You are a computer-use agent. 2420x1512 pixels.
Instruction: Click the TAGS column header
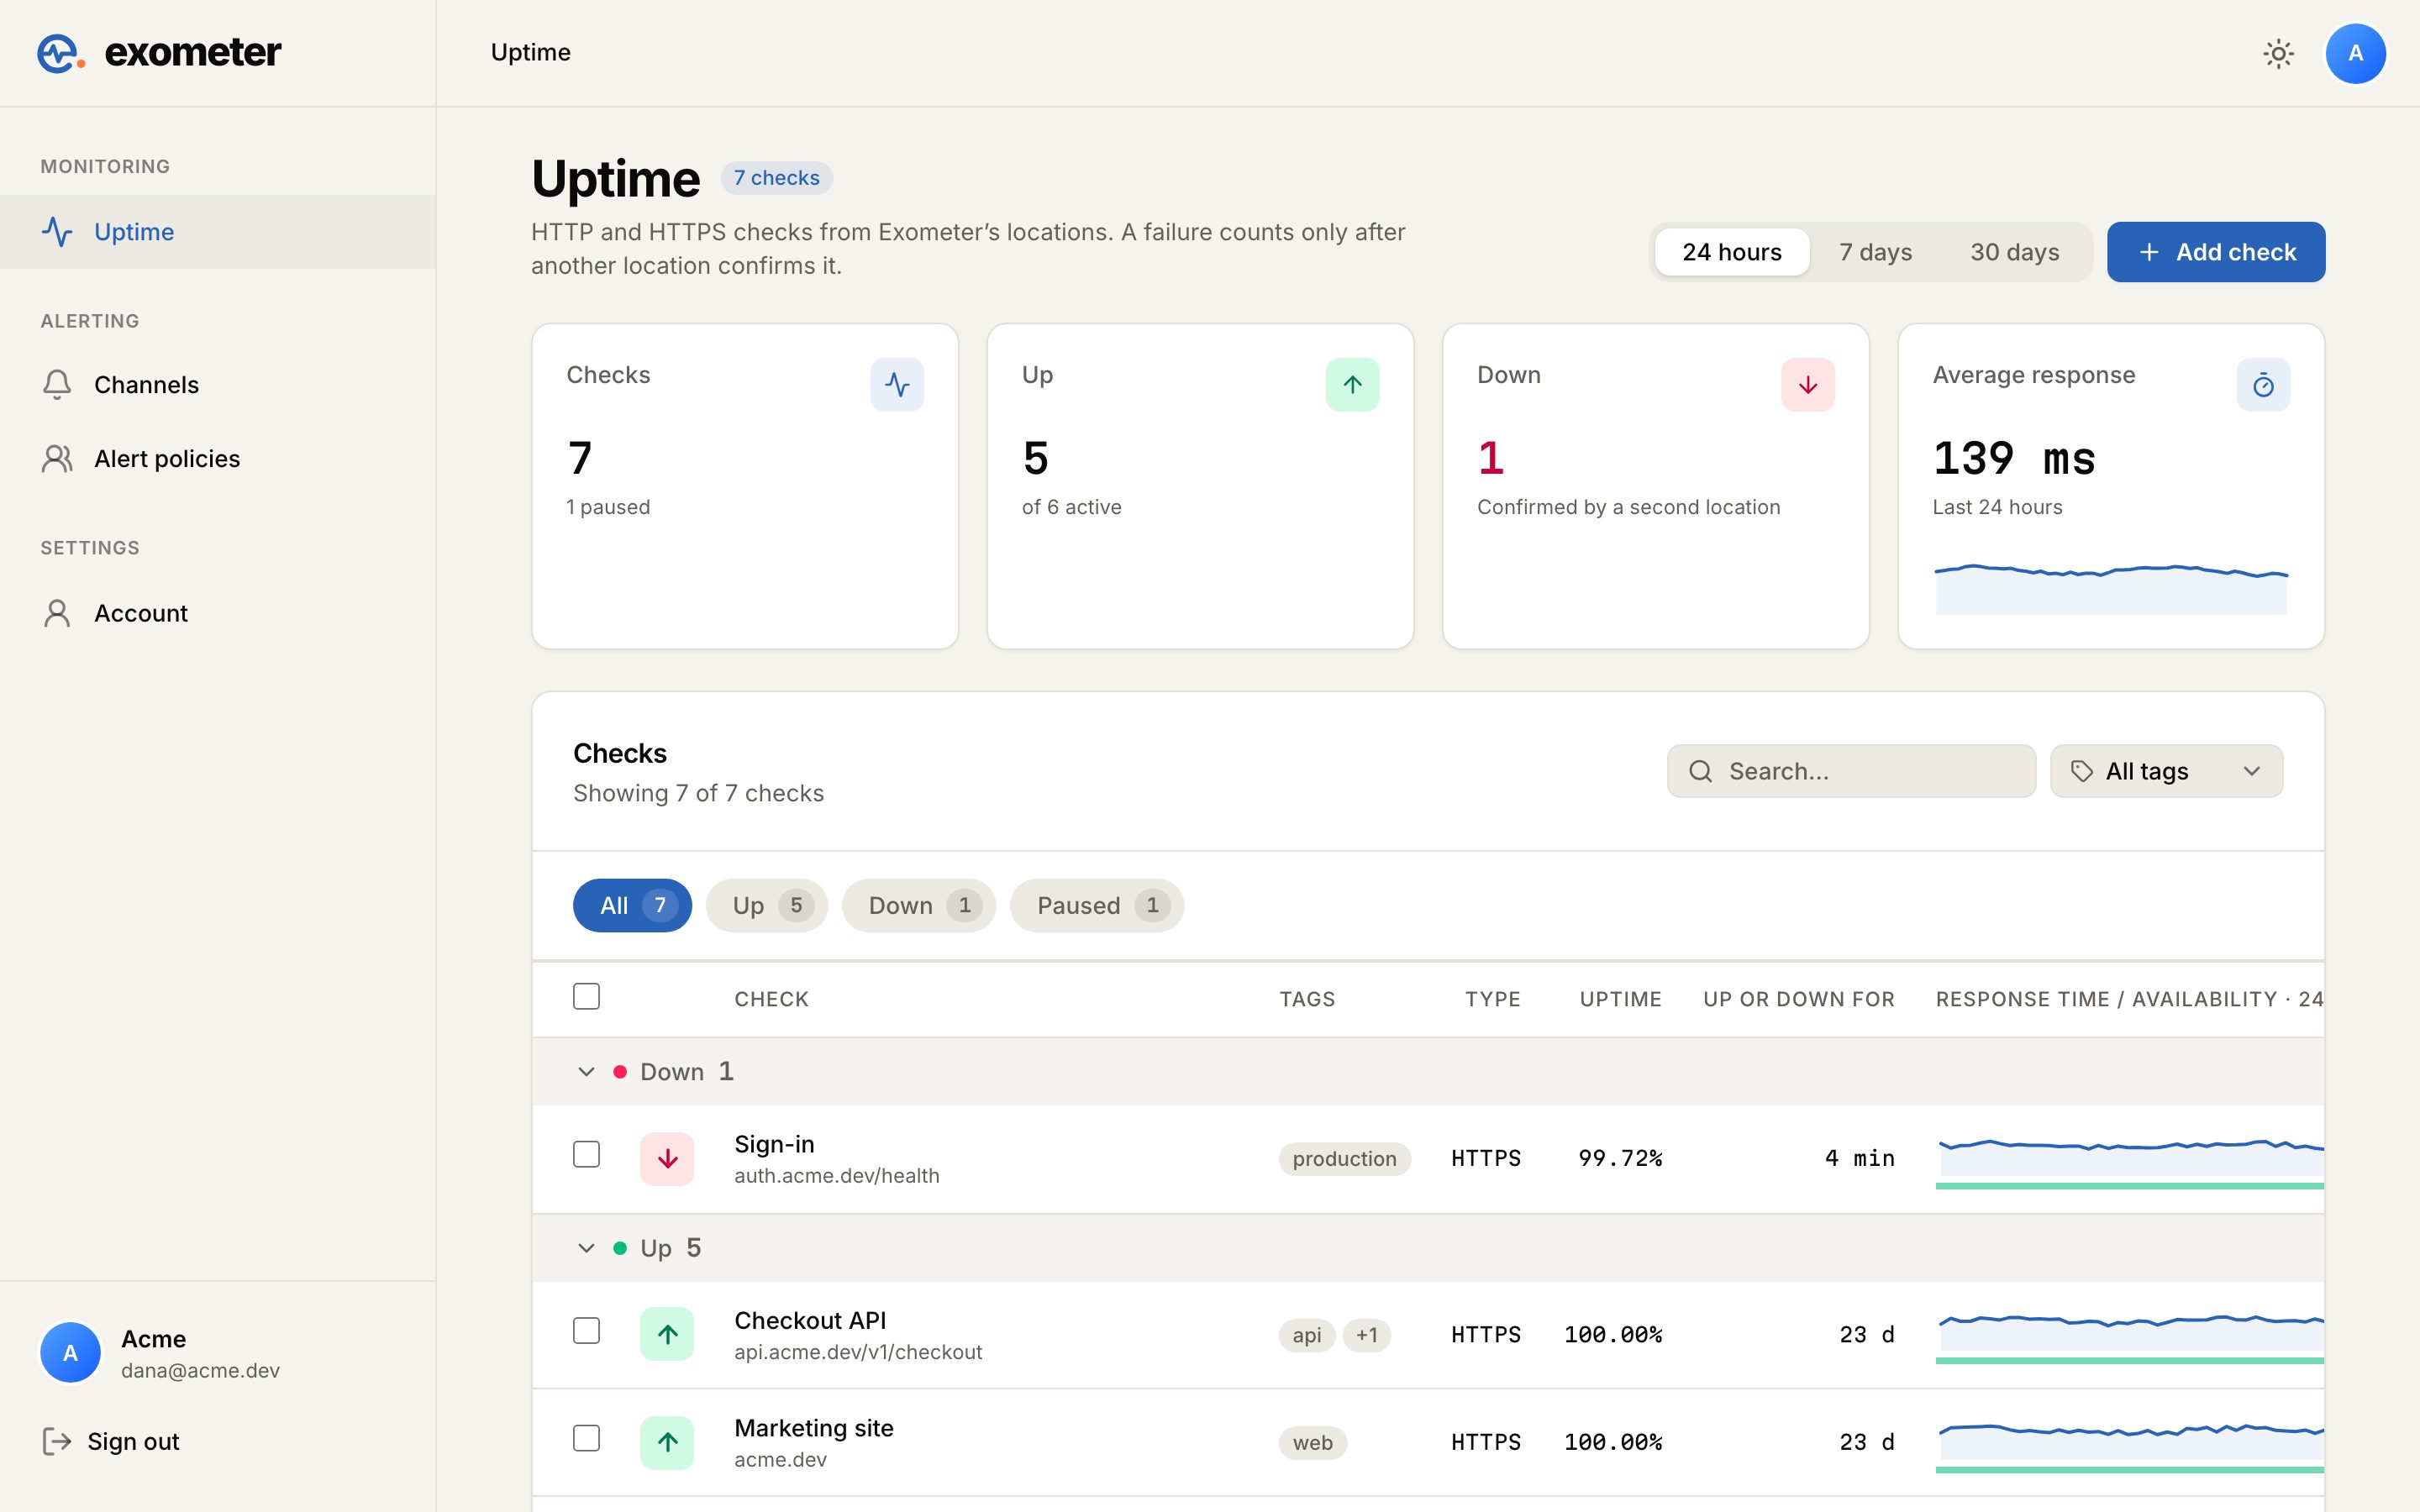coord(1307,999)
